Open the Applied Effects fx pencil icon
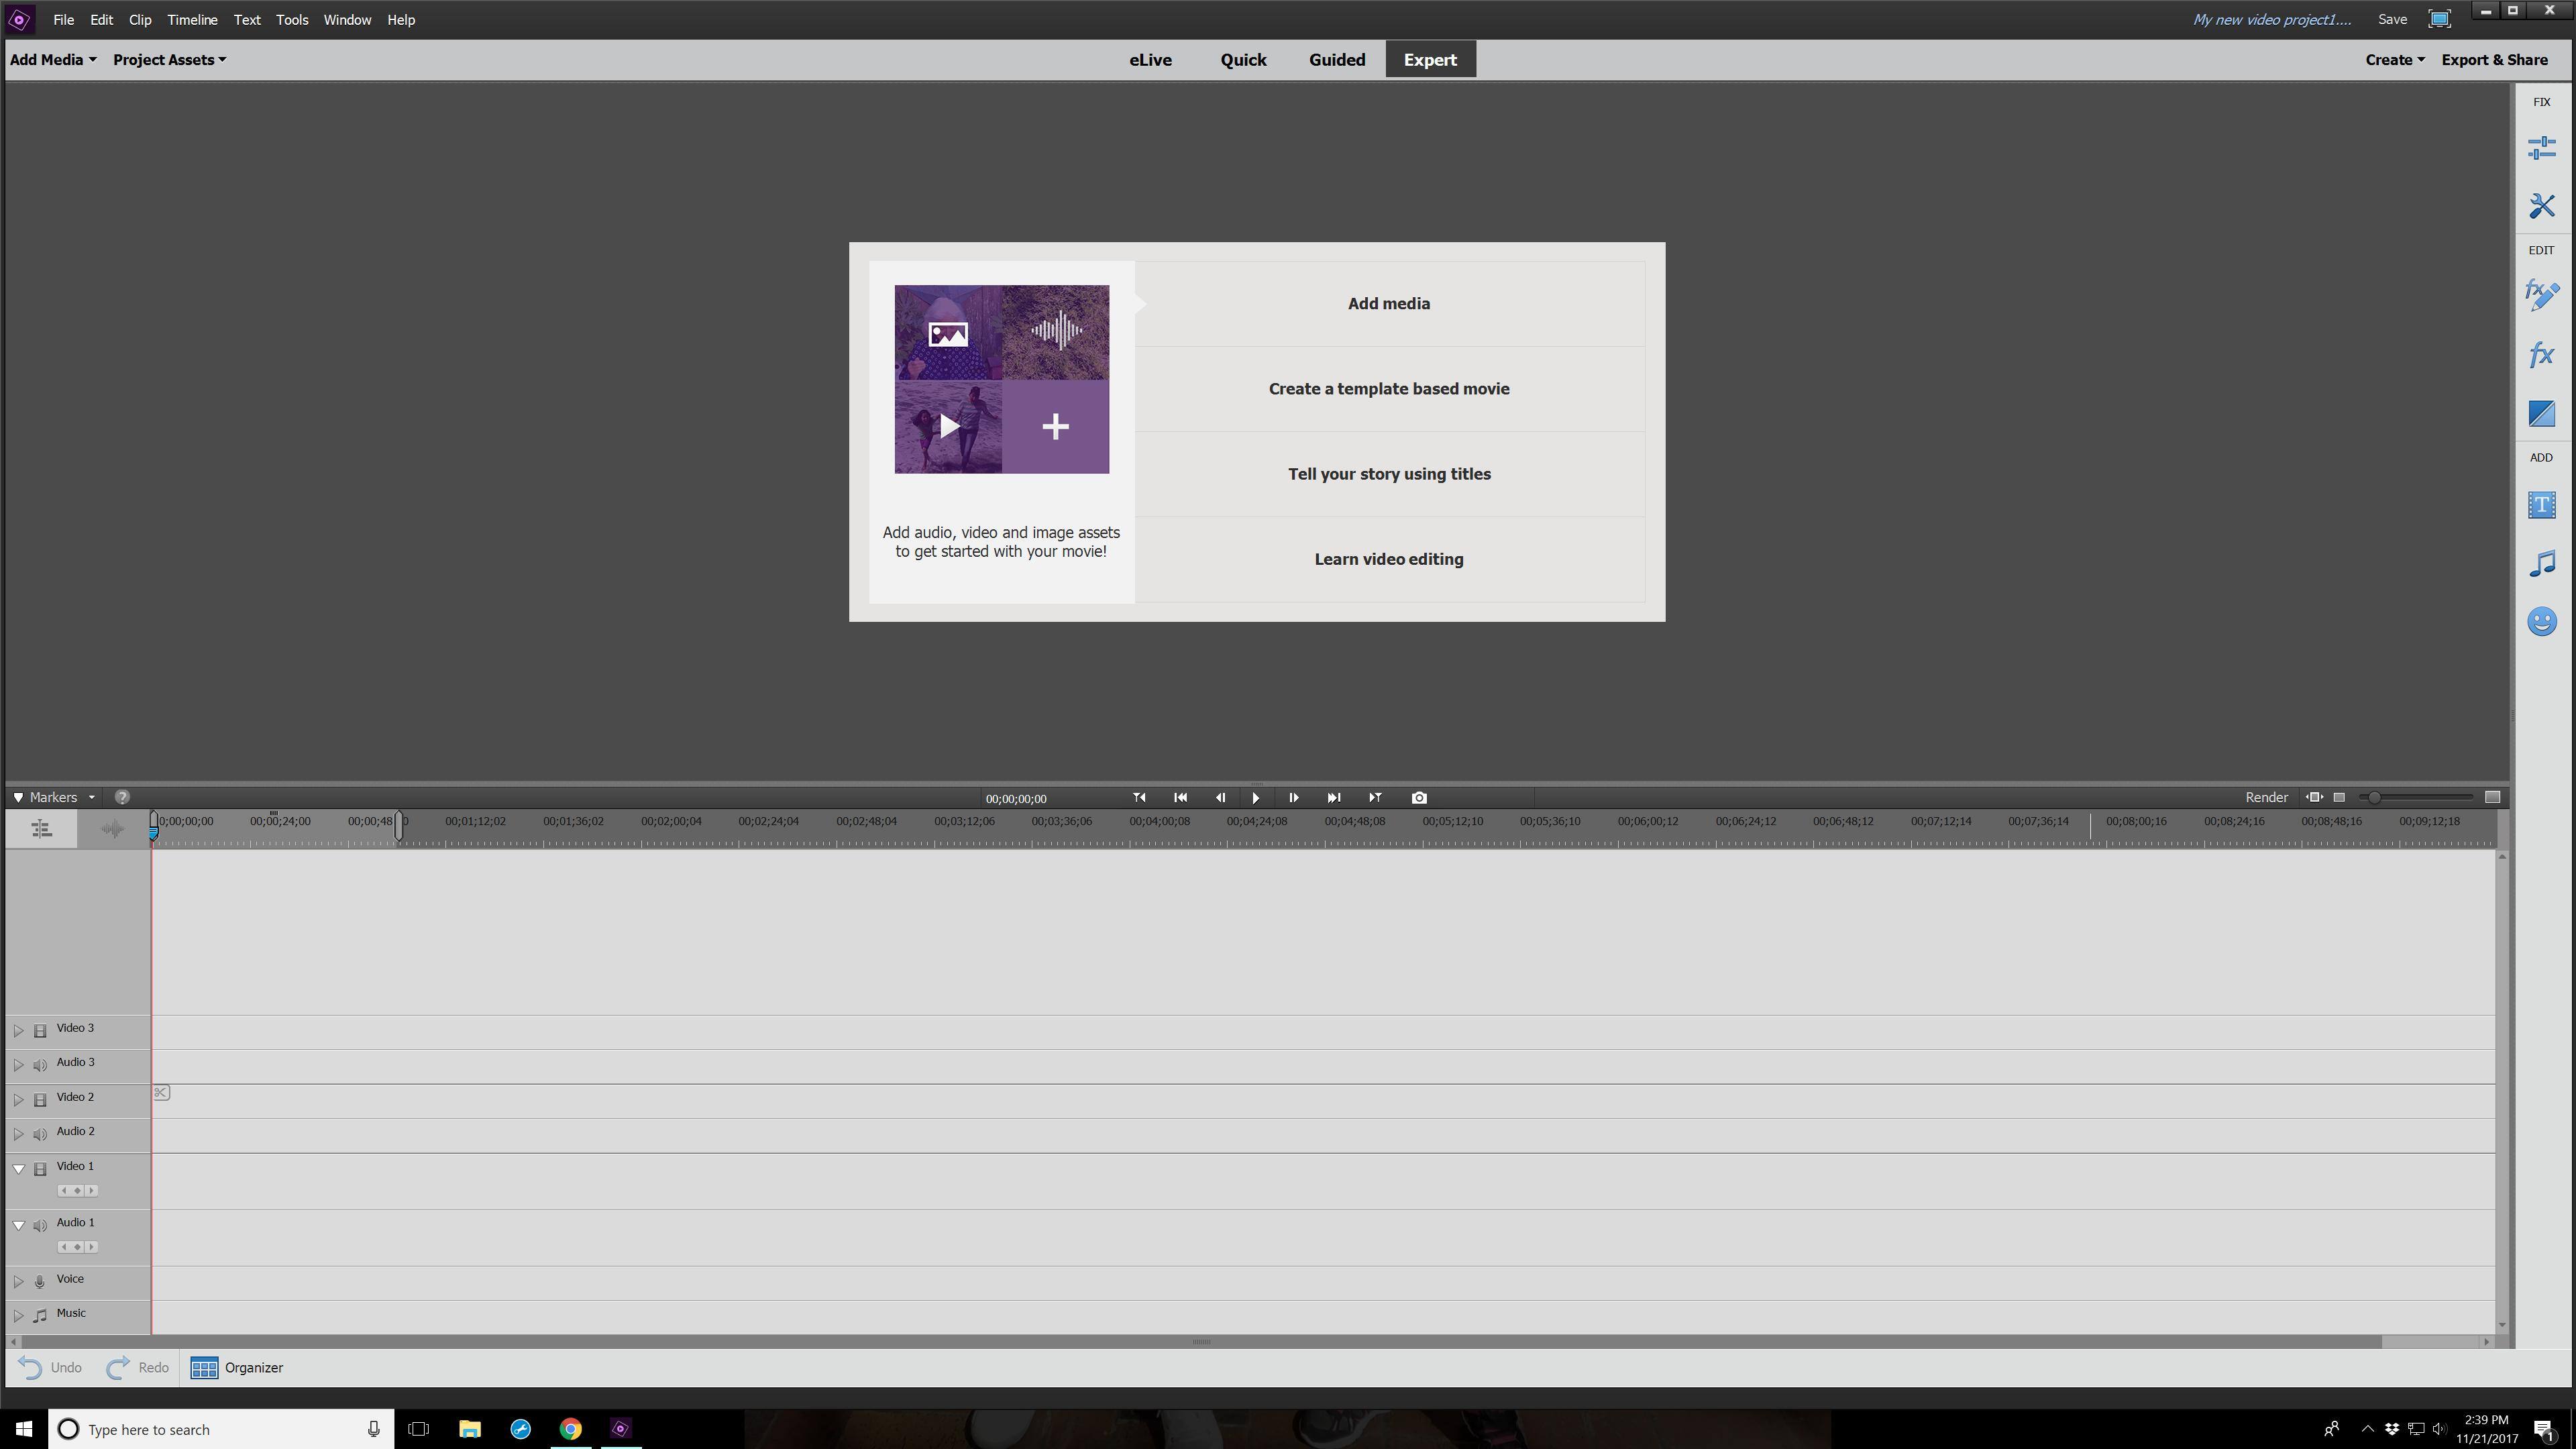 [x=2541, y=295]
